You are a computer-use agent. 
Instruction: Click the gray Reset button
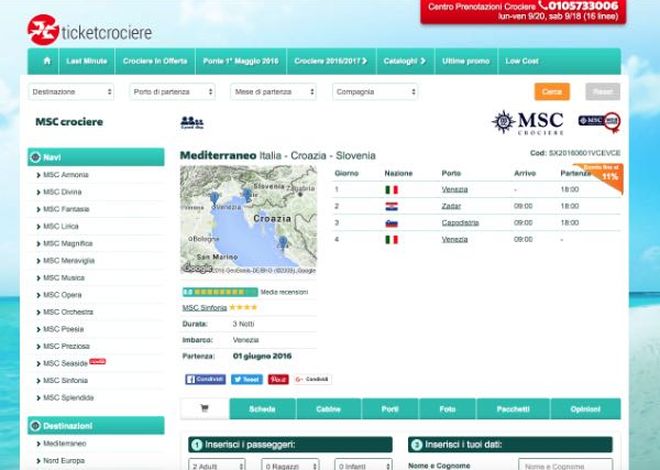(603, 92)
